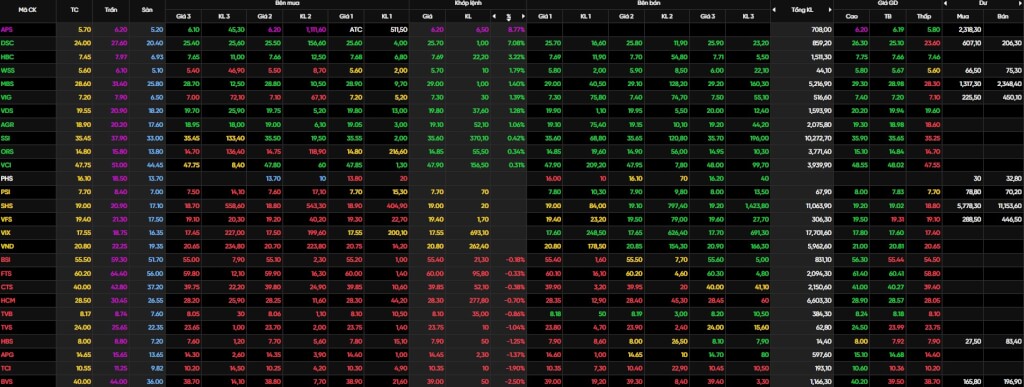
Task: Click the right arrow beside the Dư header
Action: click(1019, 3)
